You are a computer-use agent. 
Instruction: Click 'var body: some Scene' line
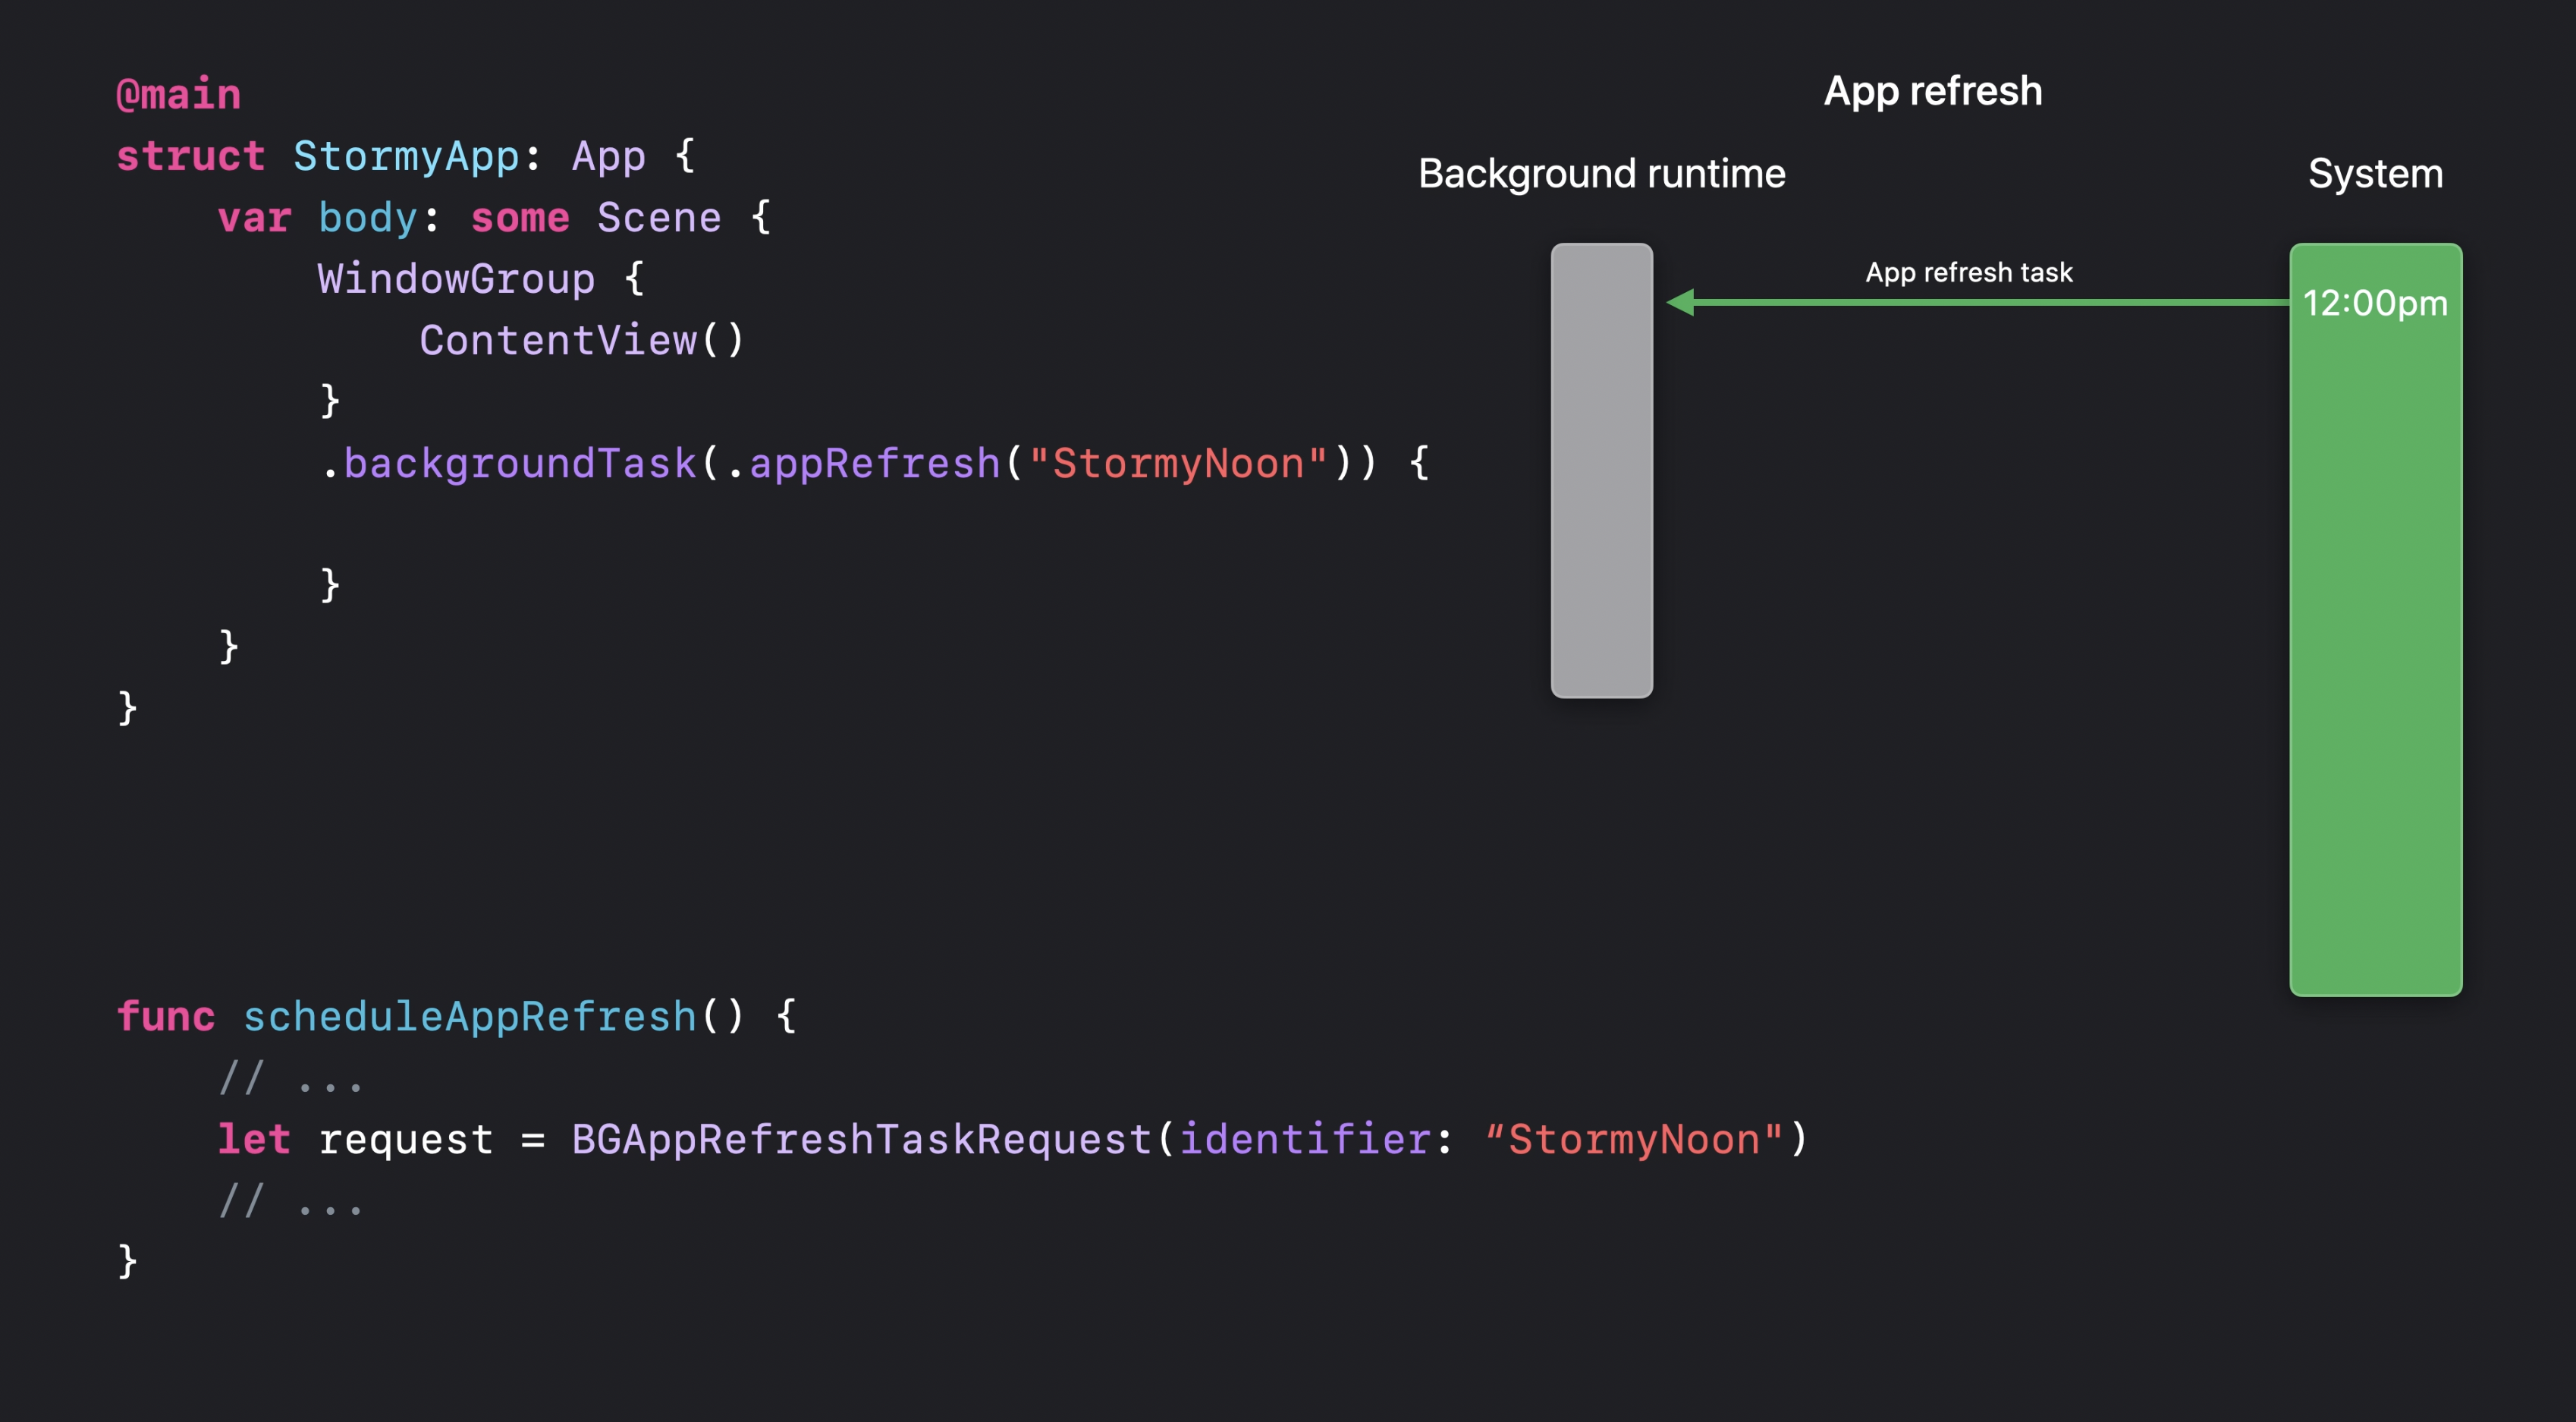click(495, 218)
